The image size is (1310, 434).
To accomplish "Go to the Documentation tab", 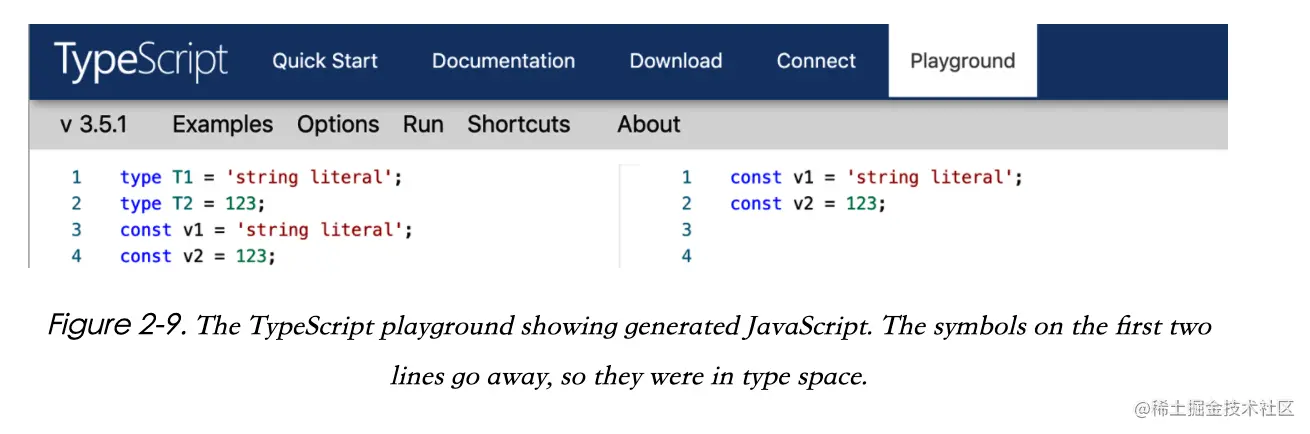I will tap(503, 61).
